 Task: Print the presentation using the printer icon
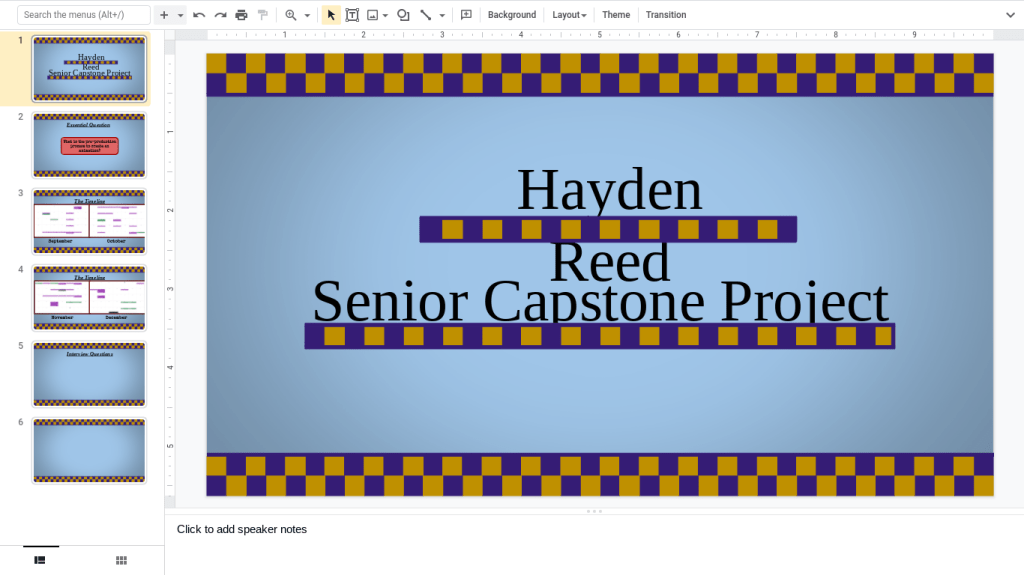[241, 15]
